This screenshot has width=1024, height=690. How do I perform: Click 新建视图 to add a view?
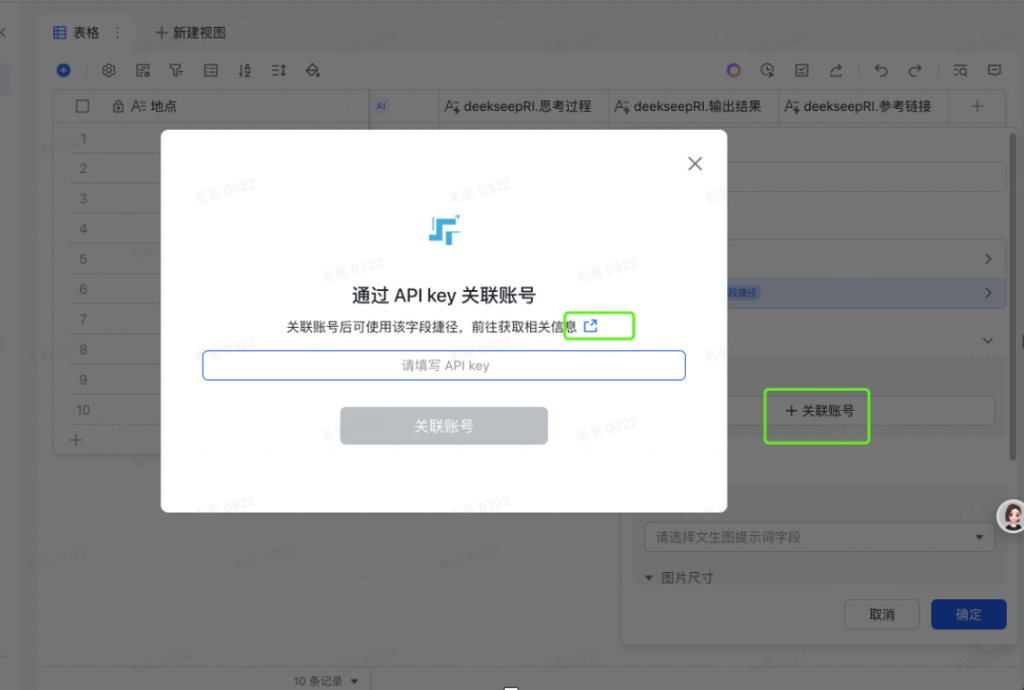tap(190, 33)
